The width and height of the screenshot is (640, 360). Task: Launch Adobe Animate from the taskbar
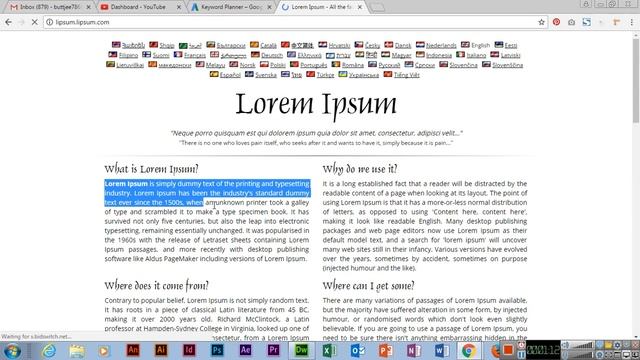[x=133, y=350]
